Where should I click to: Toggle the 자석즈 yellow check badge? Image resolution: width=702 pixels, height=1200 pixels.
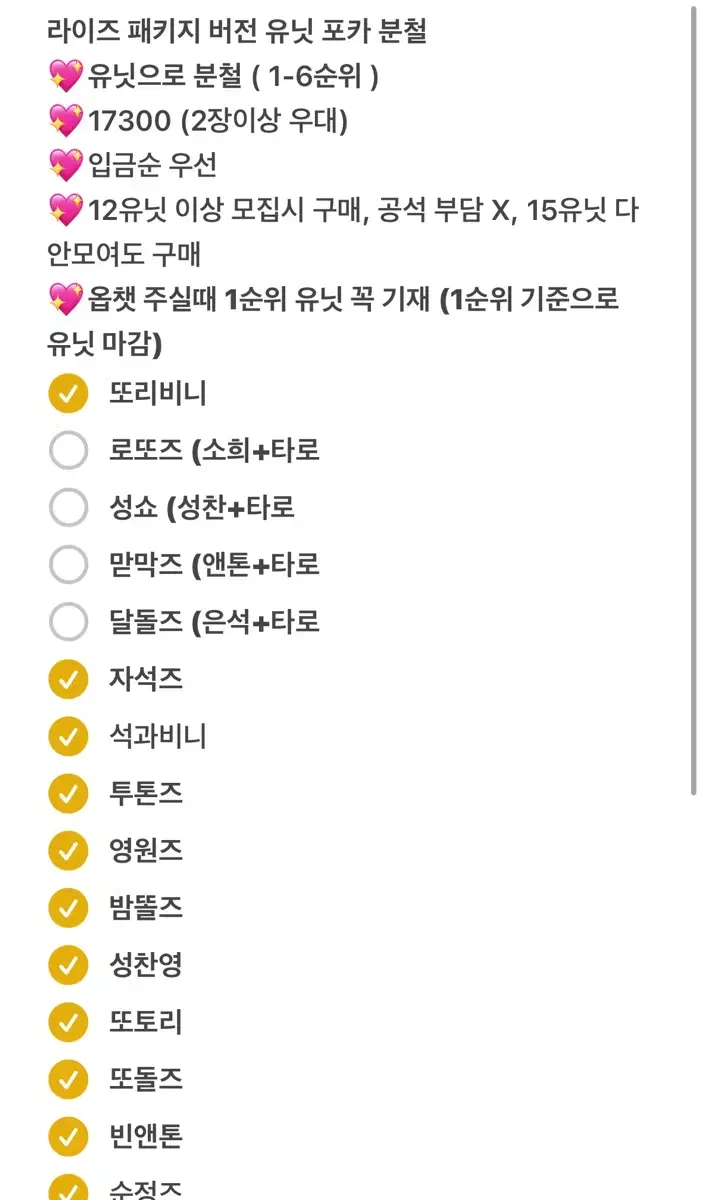68,678
